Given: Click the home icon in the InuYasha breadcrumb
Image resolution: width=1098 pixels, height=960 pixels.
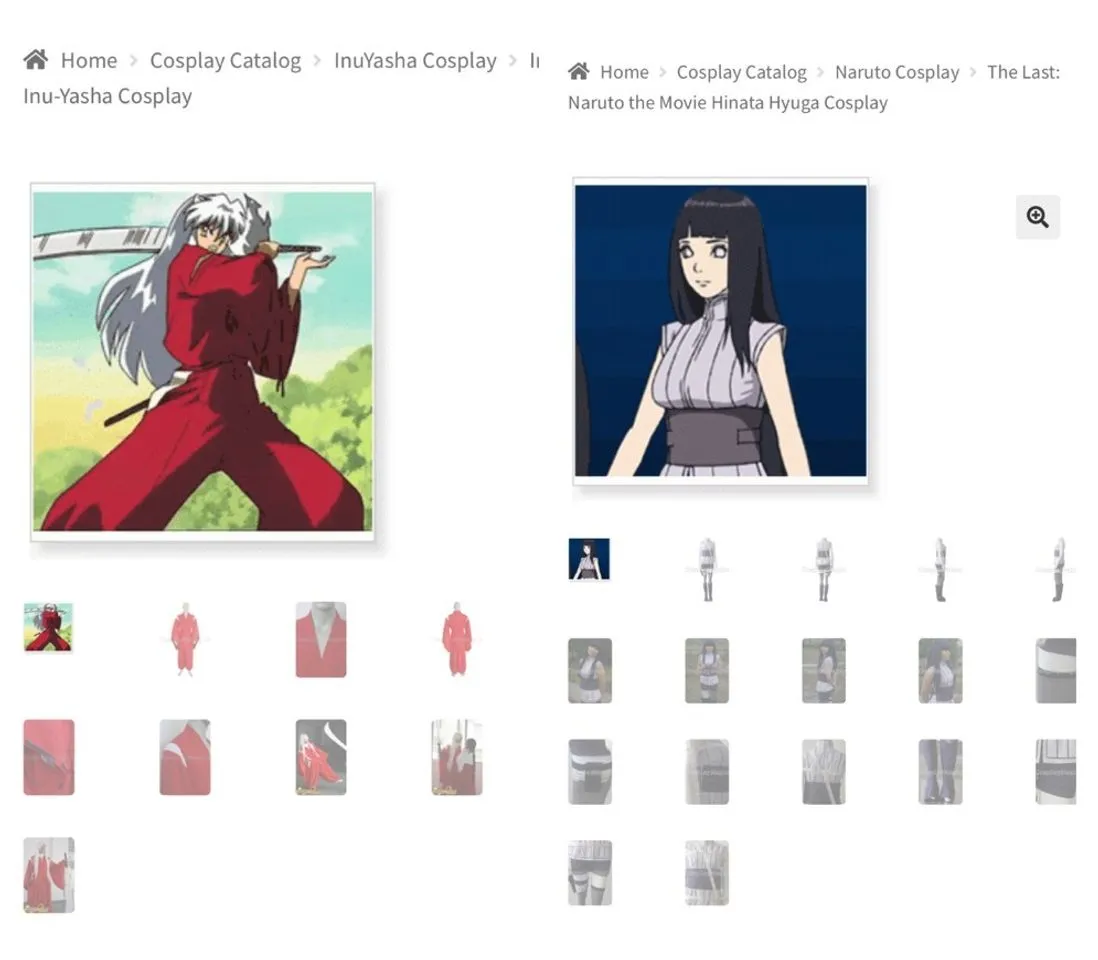Looking at the screenshot, I should pyautogui.click(x=36, y=60).
